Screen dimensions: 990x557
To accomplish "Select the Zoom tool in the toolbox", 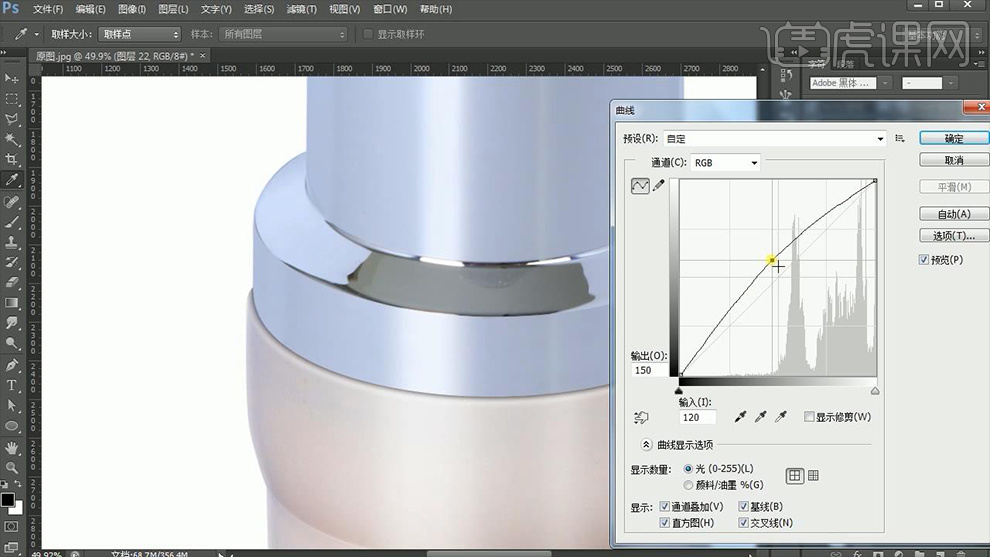I will click(12, 467).
